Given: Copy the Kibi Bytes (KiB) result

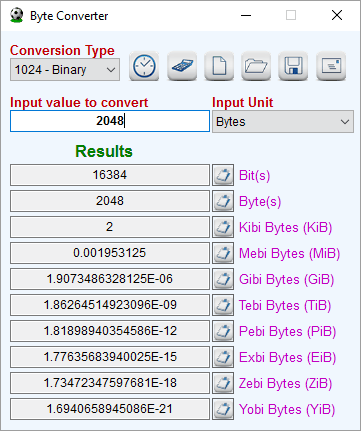Looking at the screenshot, I should tap(223, 227).
